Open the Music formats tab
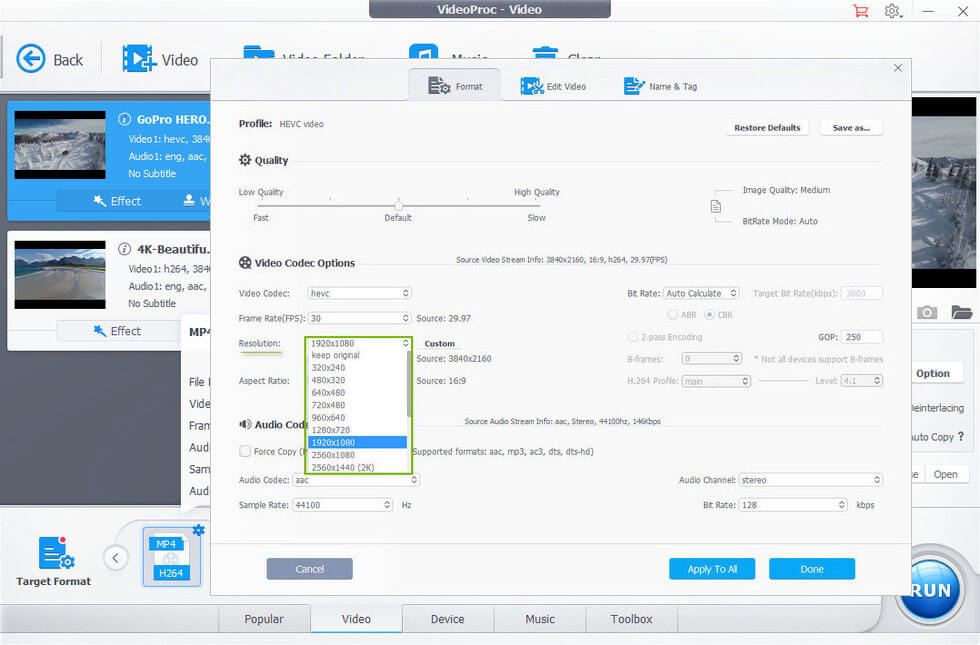The height and width of the screenshot is (645, 980). (x=540, y=619)
